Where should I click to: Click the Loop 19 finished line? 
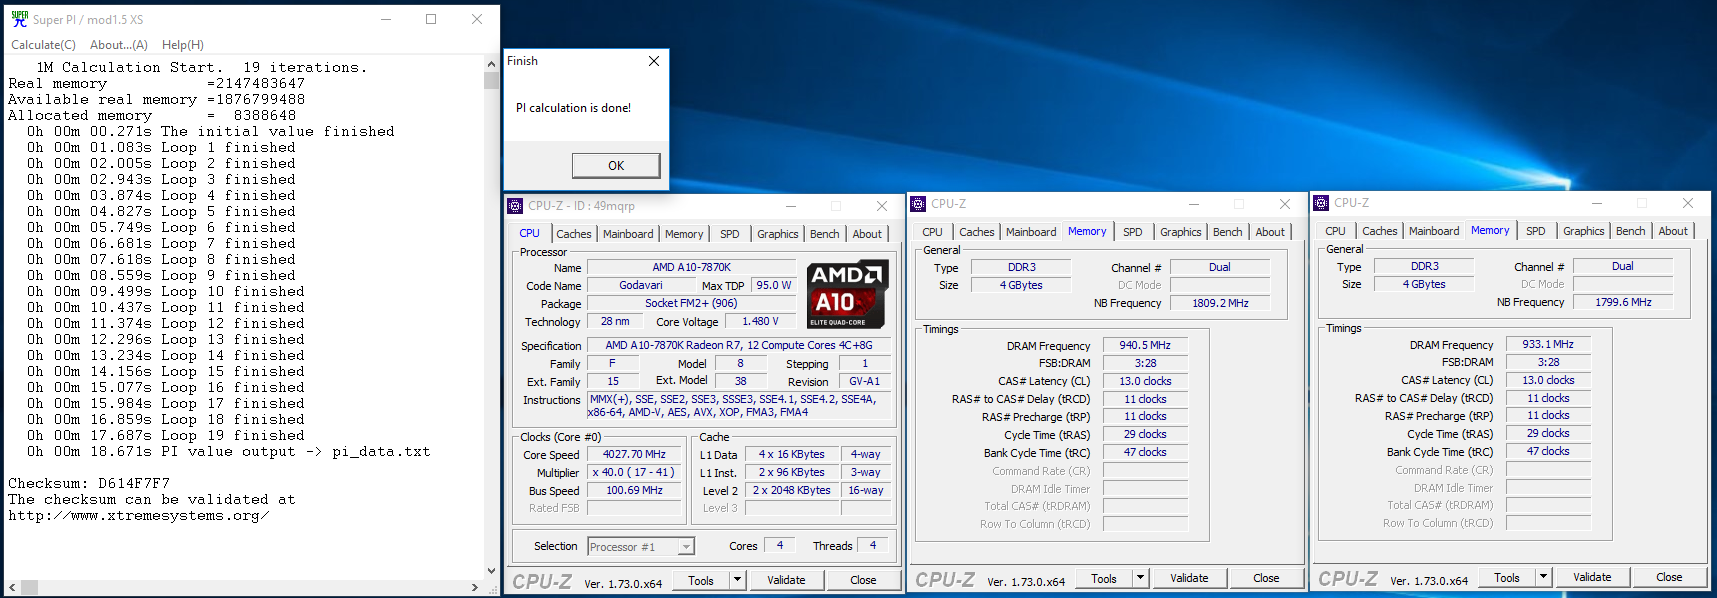coord(166,435)
